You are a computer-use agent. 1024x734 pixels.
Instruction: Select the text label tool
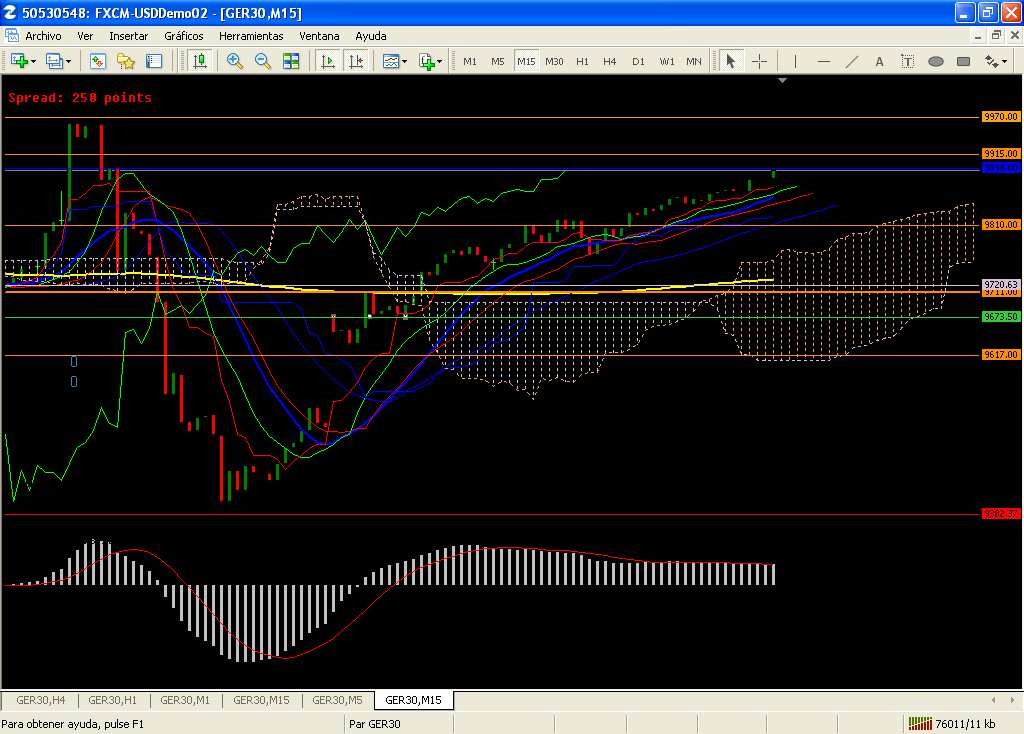tap(880, 61)
